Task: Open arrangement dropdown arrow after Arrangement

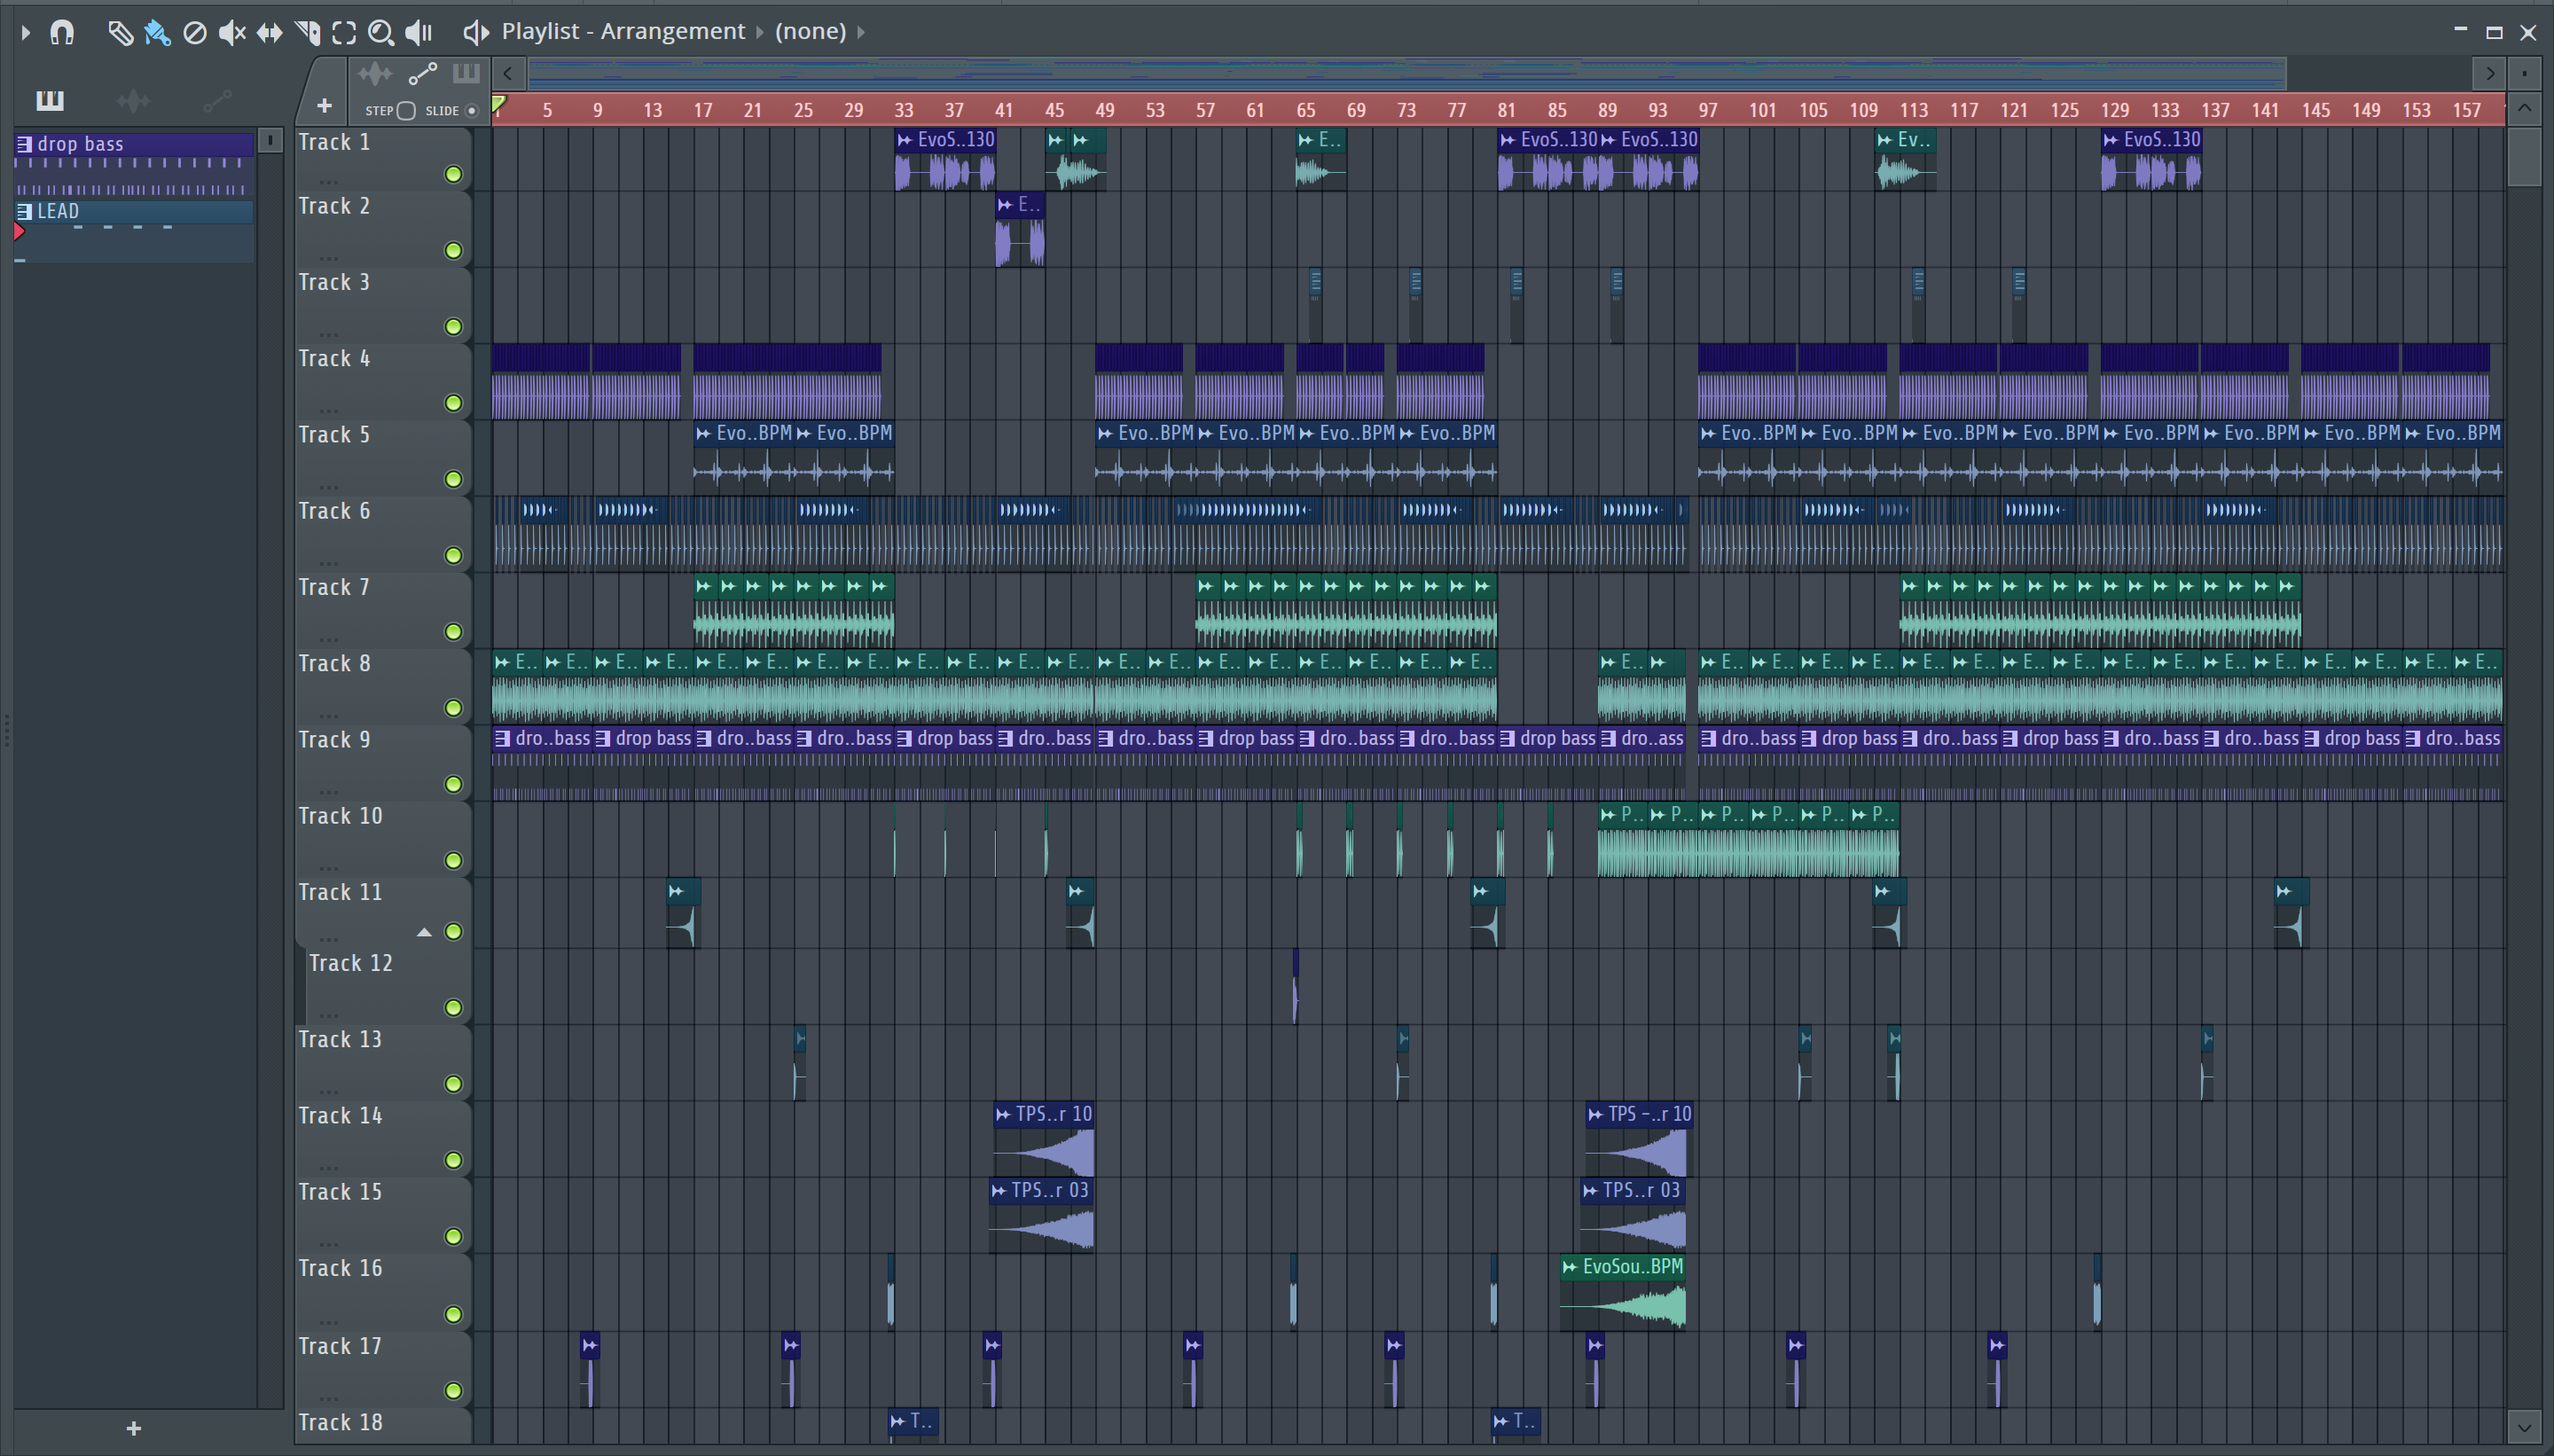Action: coord(760,33)
